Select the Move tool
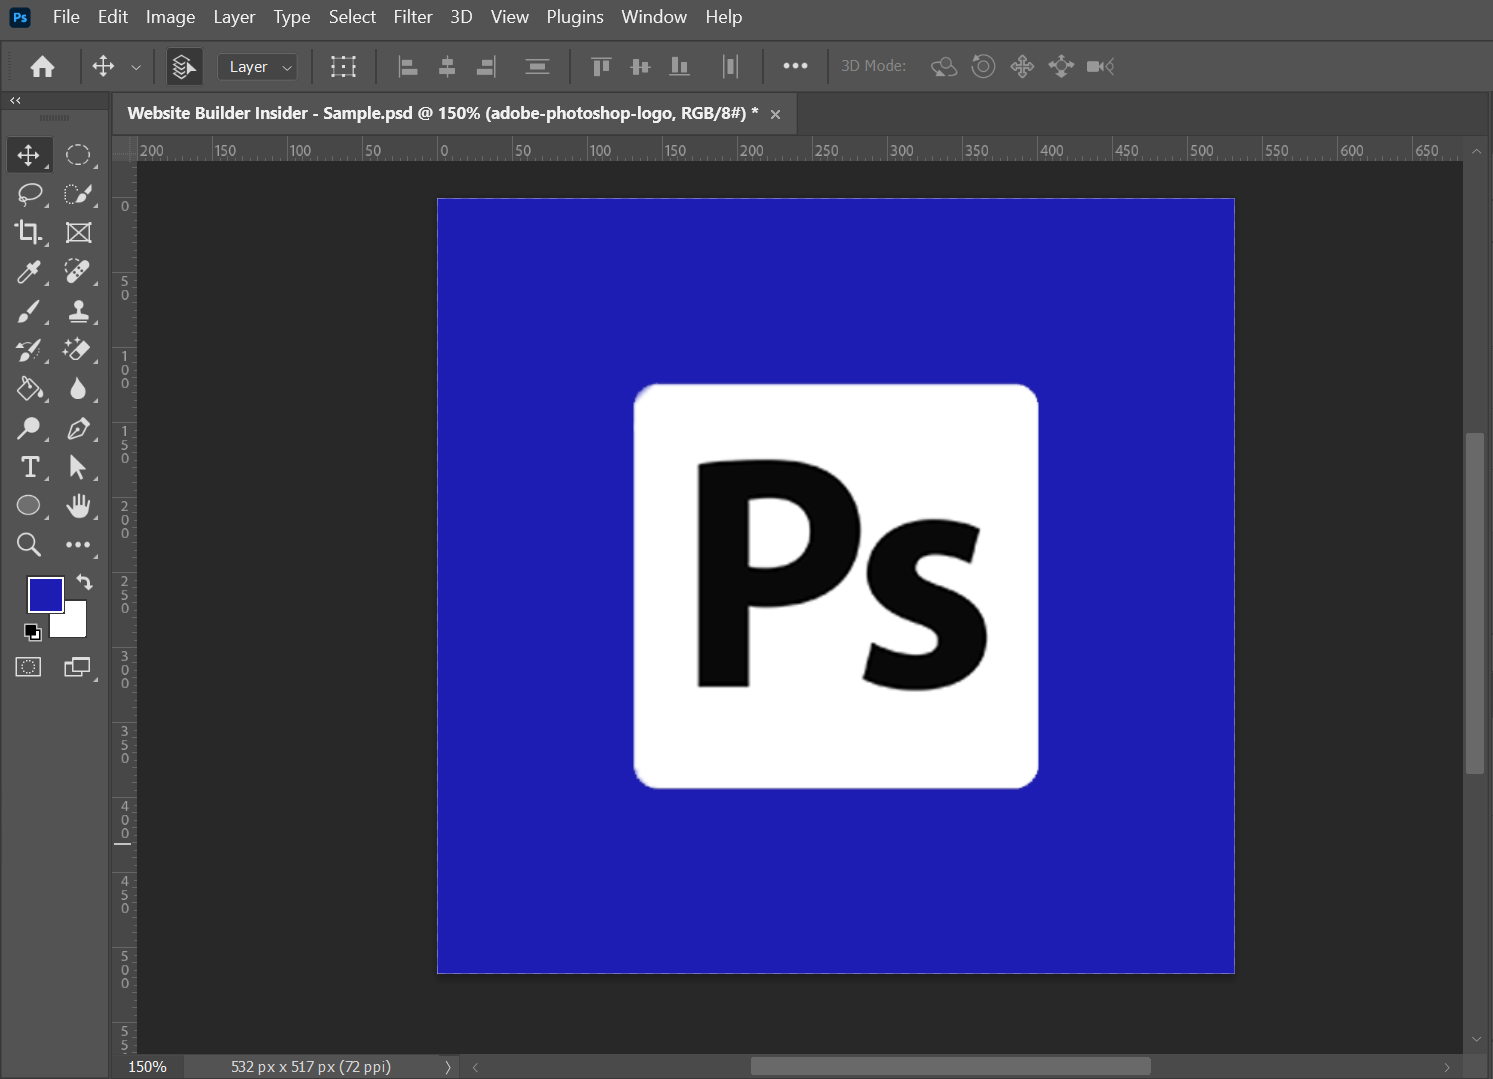 click(x=28, y=155)
